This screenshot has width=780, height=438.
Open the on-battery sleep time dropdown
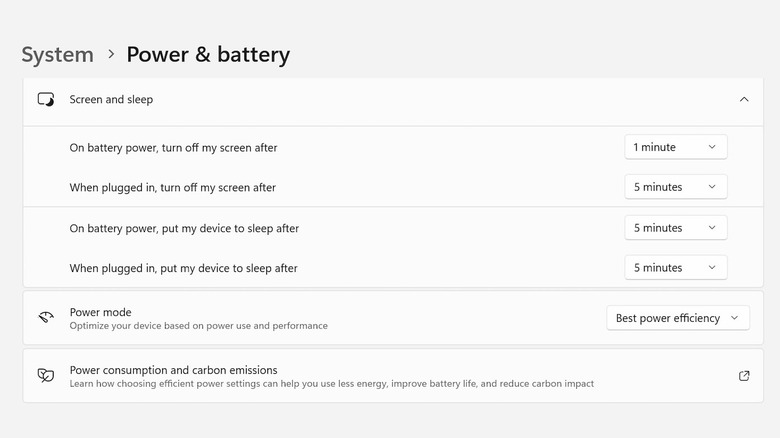point(675,228)
